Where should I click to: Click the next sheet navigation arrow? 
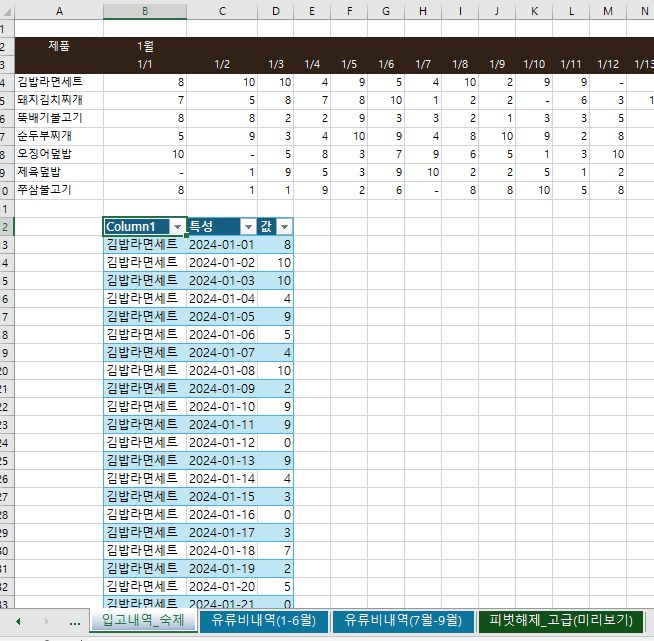(46, 622)
